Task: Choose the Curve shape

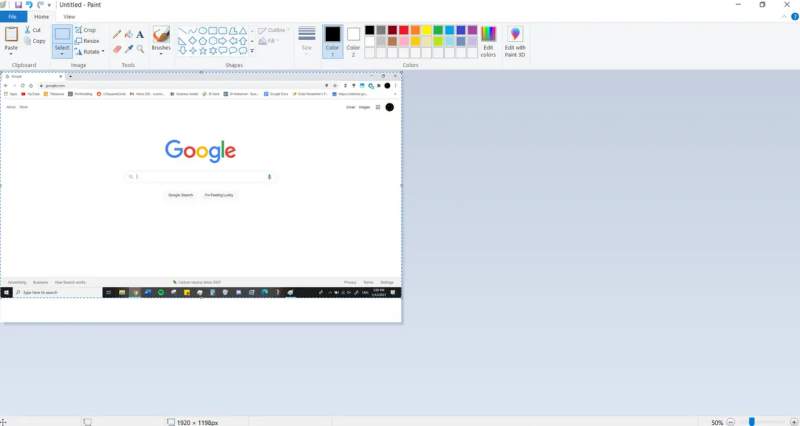Action: click(192, 31)
